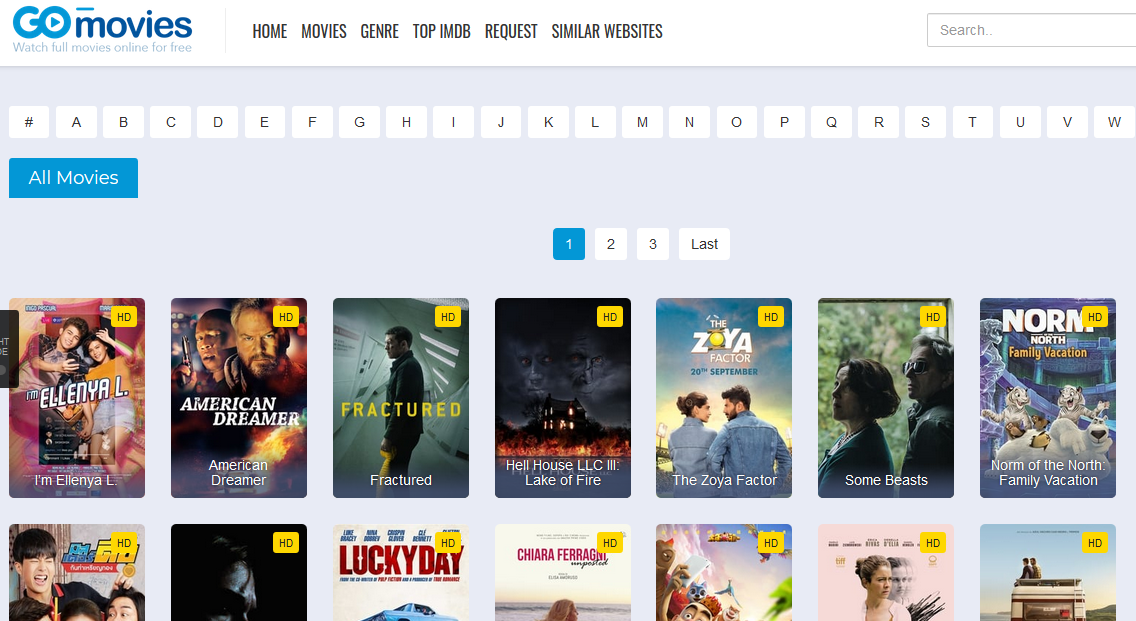The height and width of the screenshot is (621, 1136).
Task: Filter movies by letter L
Action: tap(596, 122)
